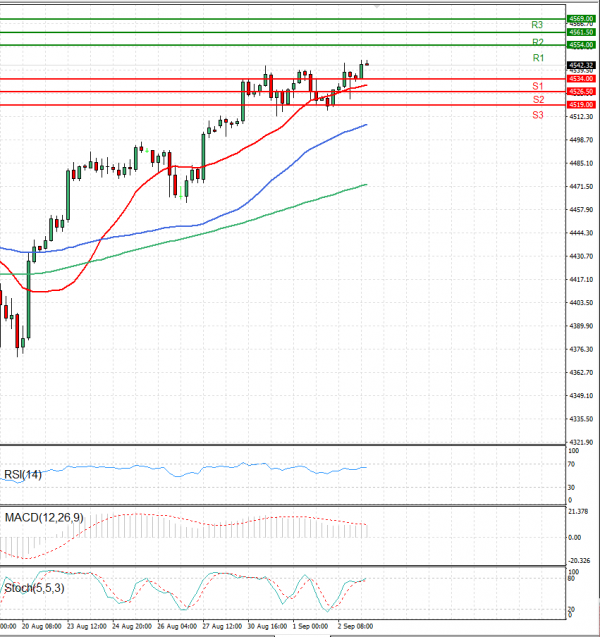Click the current price tag 4542.32
600x637 pixels.
581,65
